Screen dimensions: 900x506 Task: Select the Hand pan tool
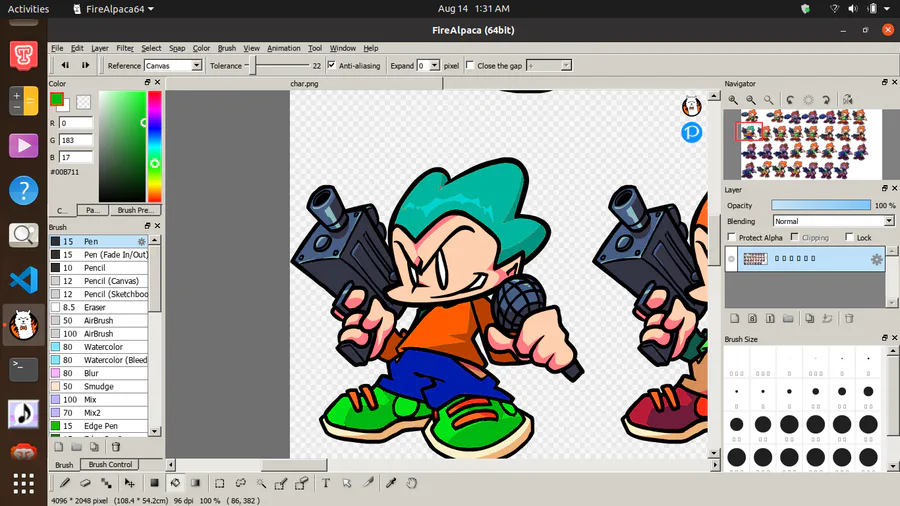[412, 483]
